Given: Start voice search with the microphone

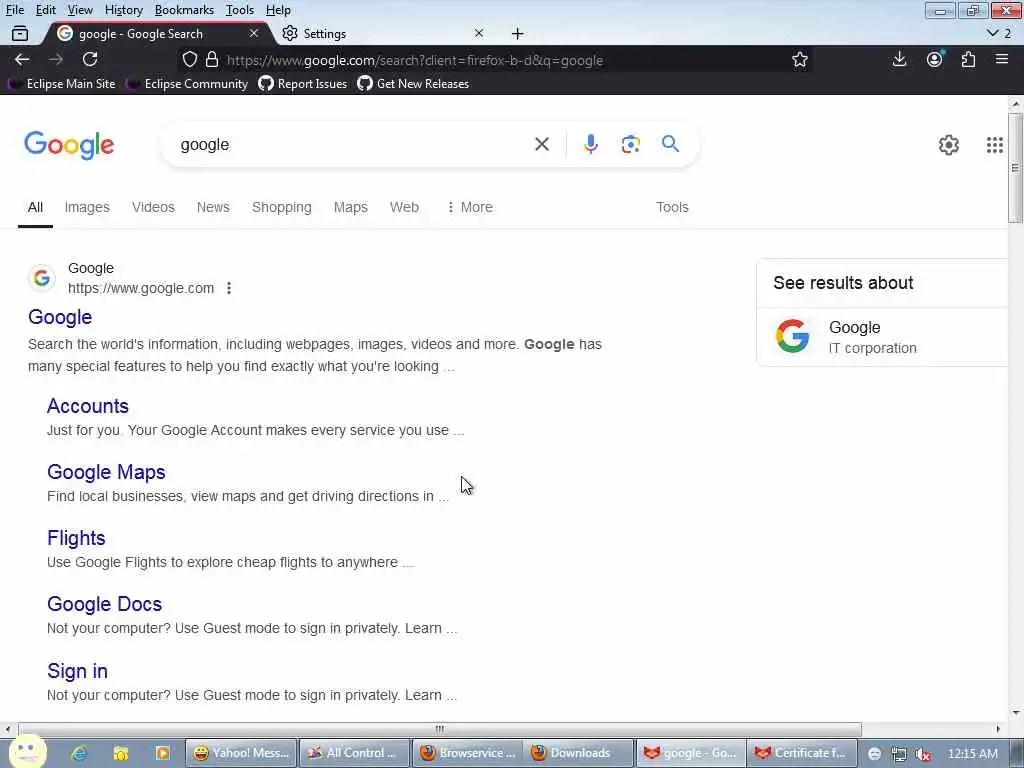Looking at the screenshot, I should click(590, 144).
